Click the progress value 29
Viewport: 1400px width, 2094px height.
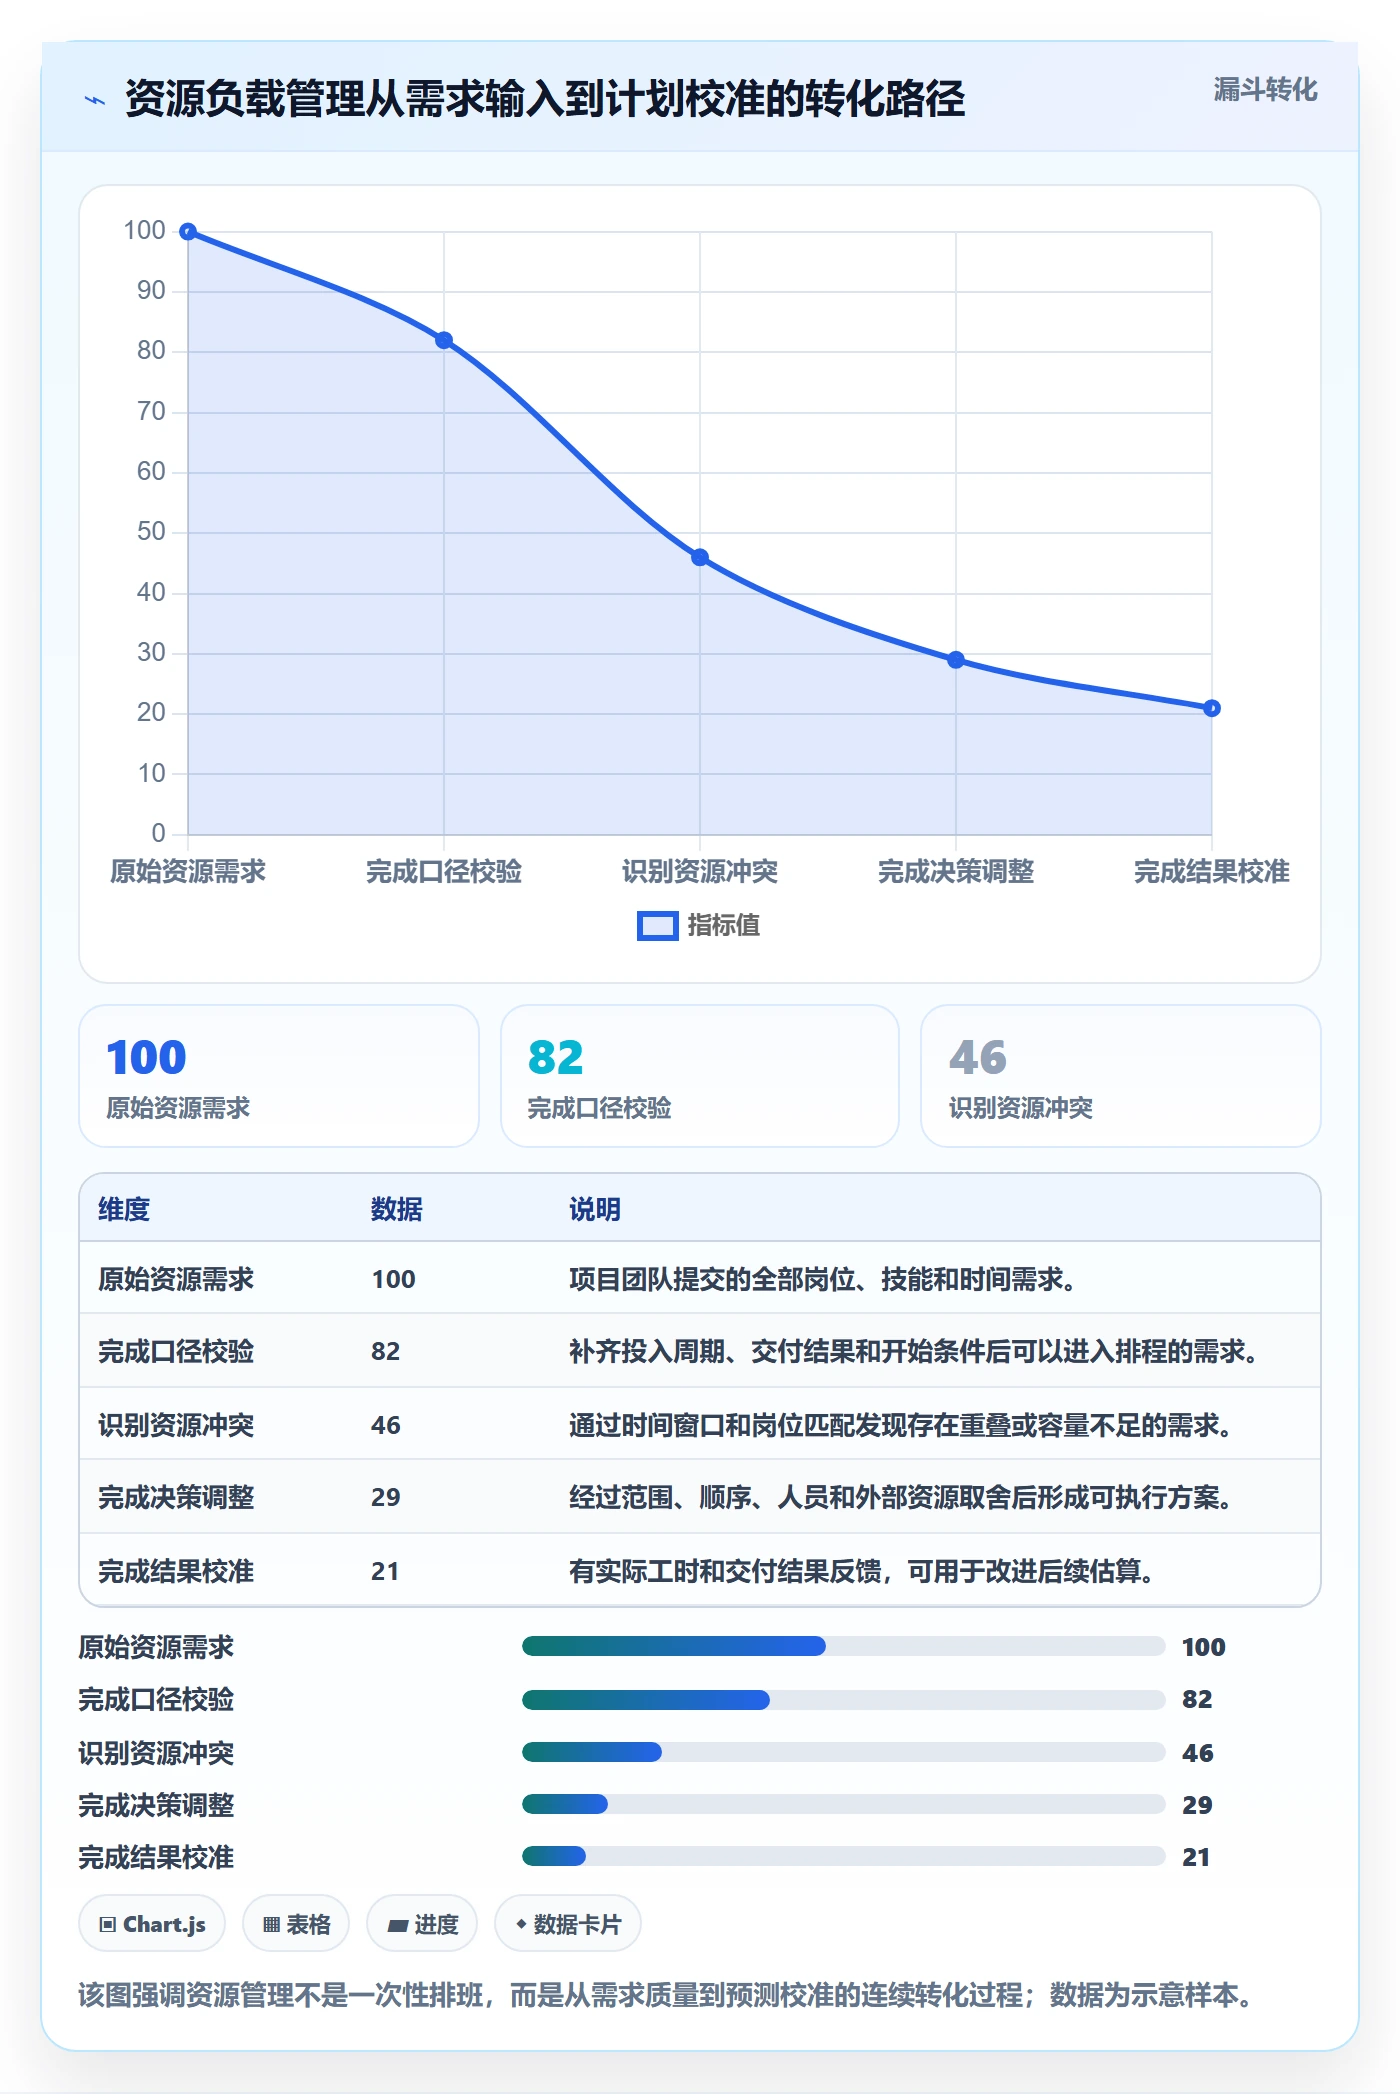pyautogui.click(x=1197, y=1805)
